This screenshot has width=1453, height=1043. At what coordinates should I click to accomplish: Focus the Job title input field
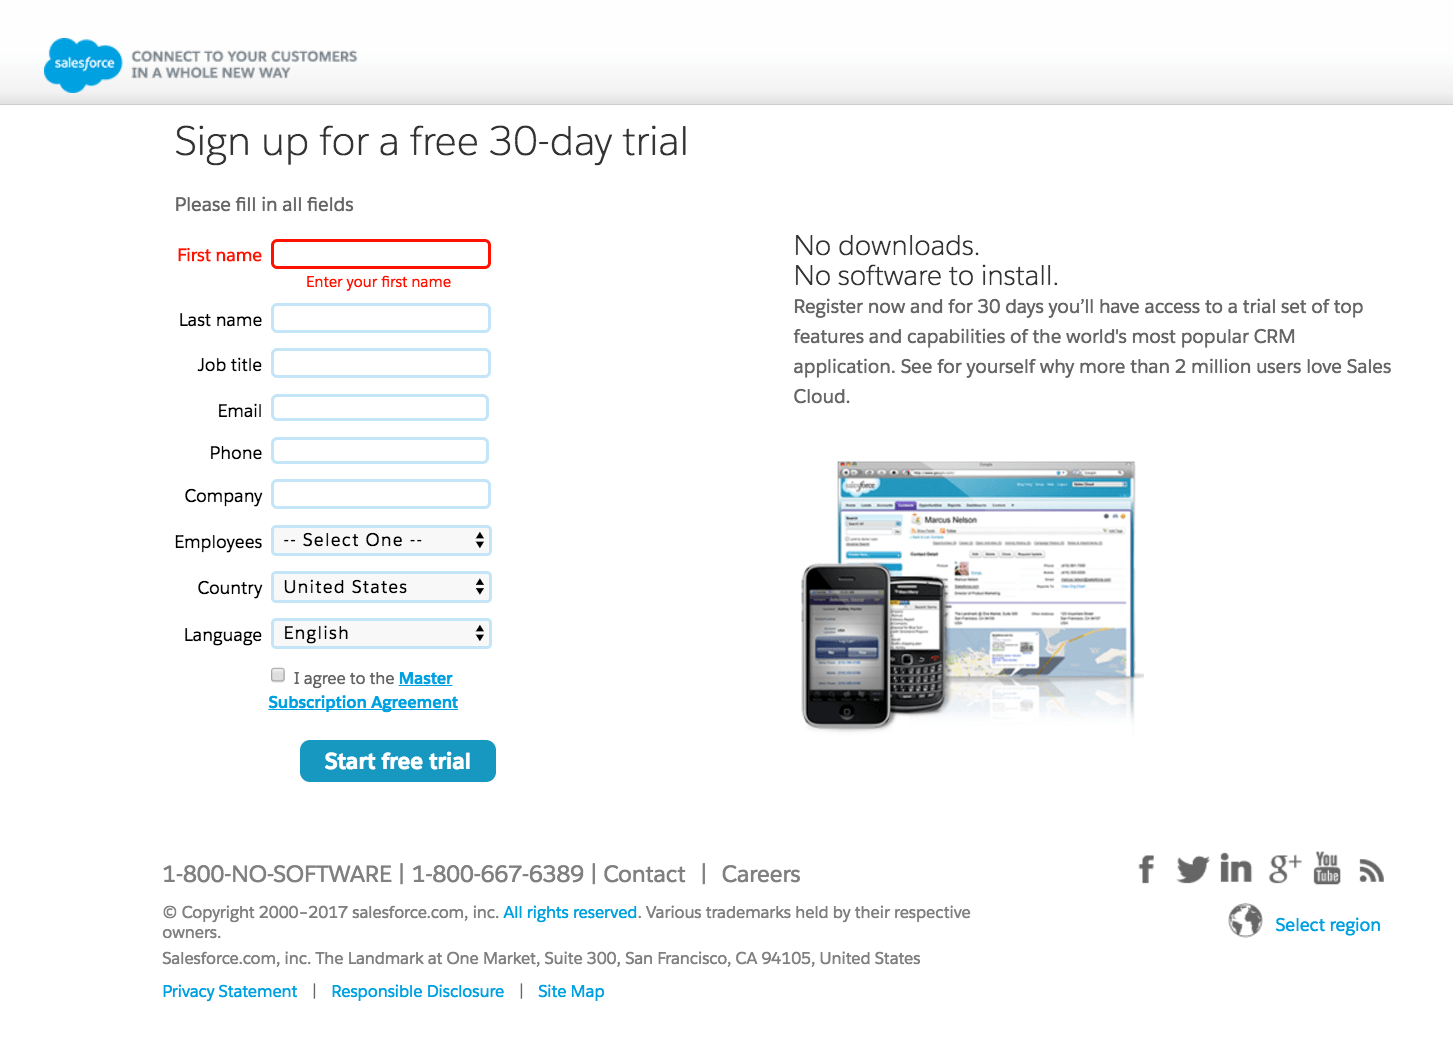[x=381, y=363]
